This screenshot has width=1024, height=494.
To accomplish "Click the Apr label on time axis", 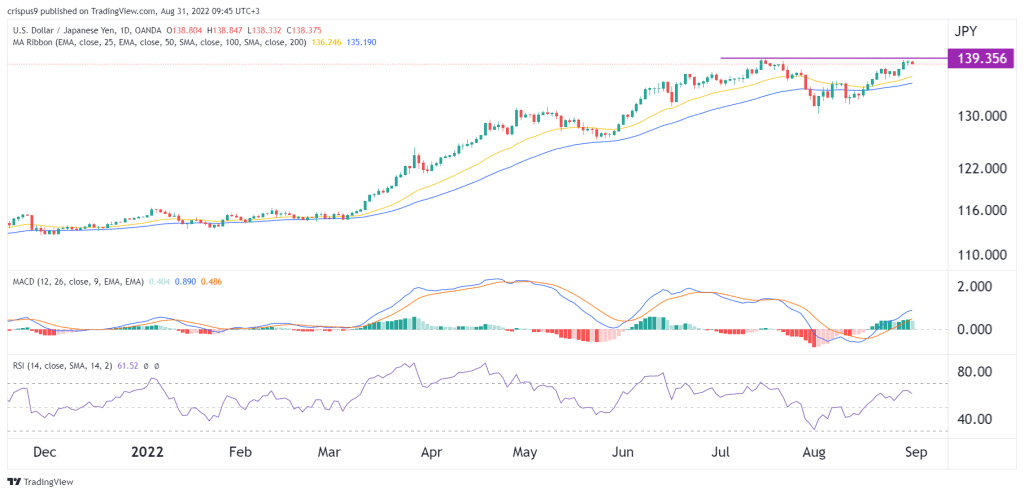I will point(432,452).
